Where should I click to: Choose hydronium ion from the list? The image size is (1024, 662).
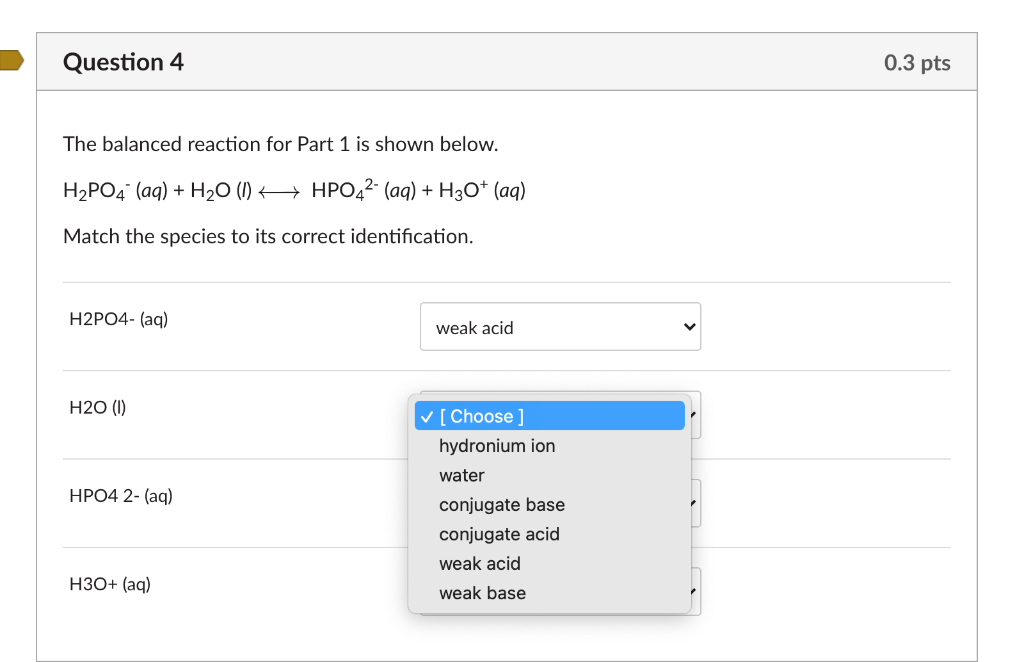[x=549, y=446]
